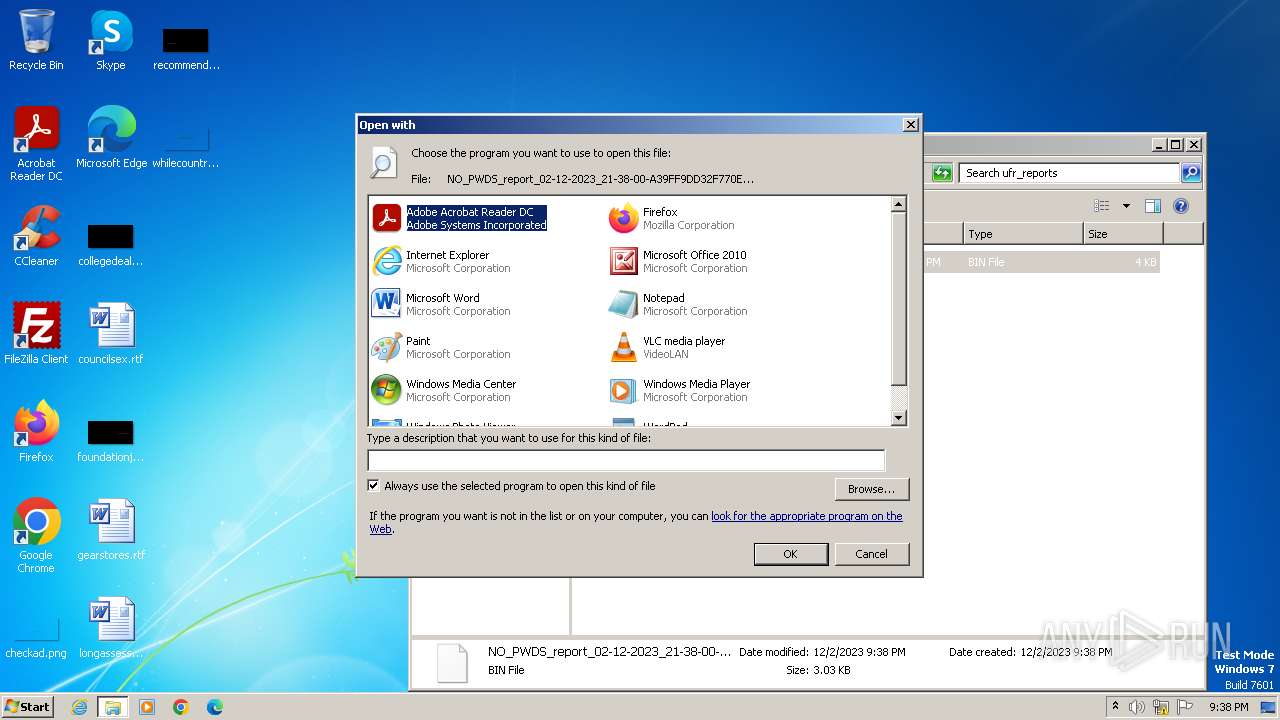Click the volume speaker tray icon
Image resolution: width=1280 pixels, height=720 pixels.
click(1137, 707)
